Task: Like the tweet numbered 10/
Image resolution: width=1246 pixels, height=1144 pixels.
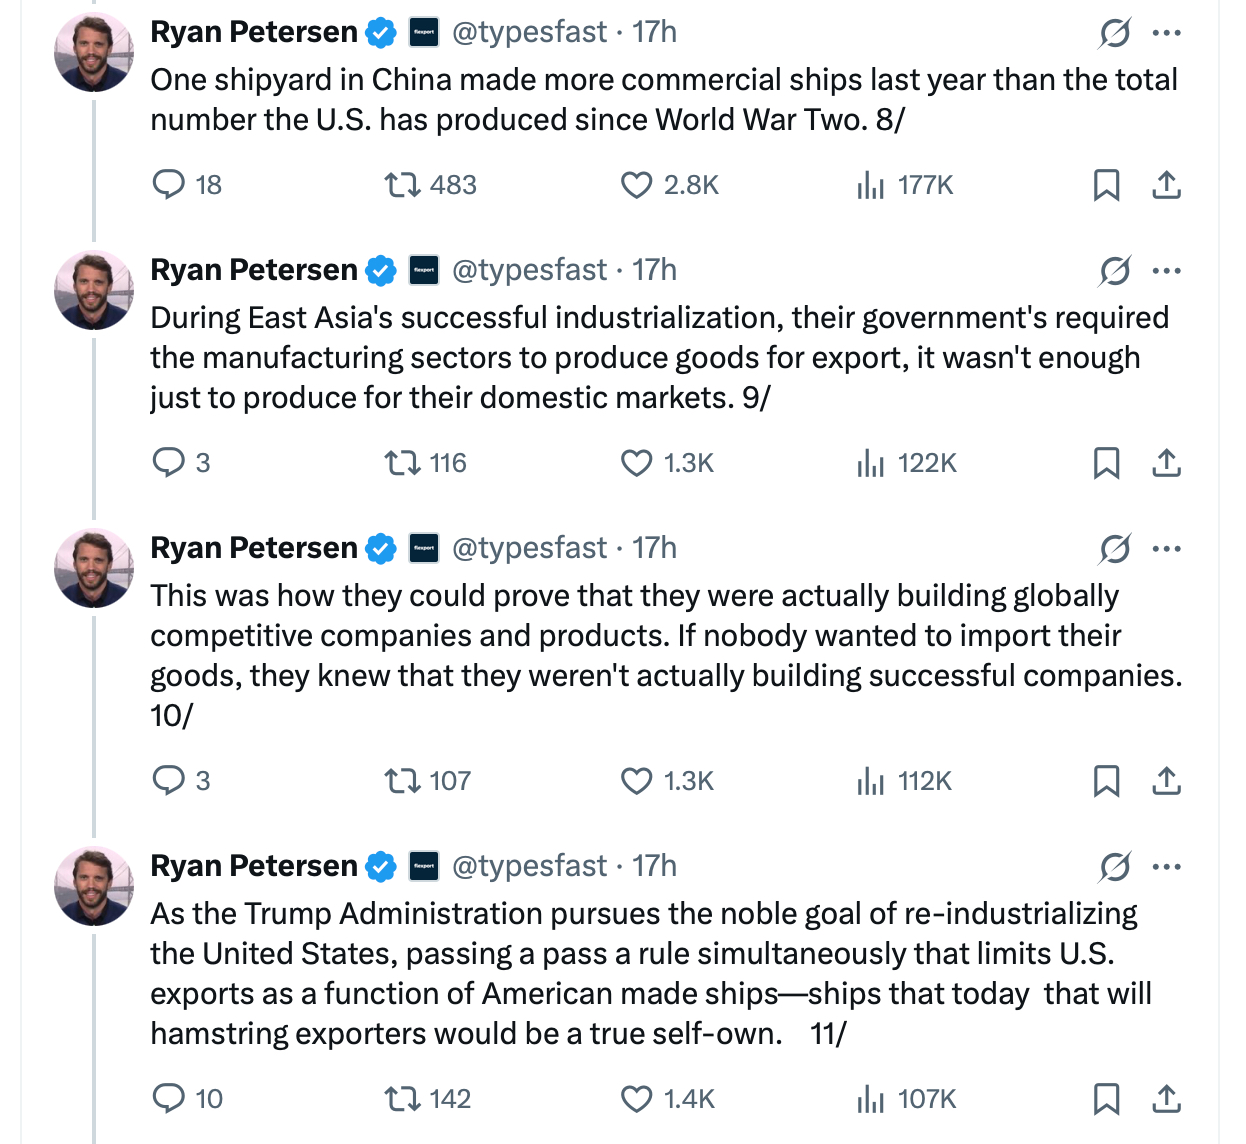Action: [636, 781]
